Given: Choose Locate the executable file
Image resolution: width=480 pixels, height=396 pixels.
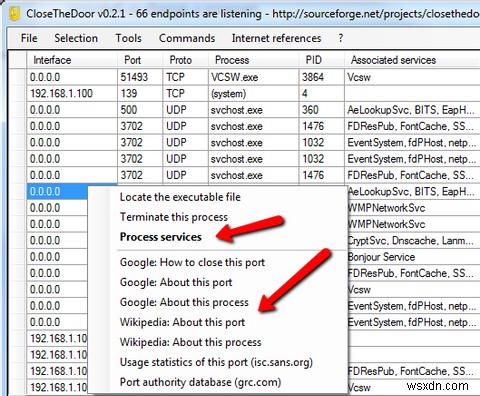Looking at the screenshot, I should point(180,197).
